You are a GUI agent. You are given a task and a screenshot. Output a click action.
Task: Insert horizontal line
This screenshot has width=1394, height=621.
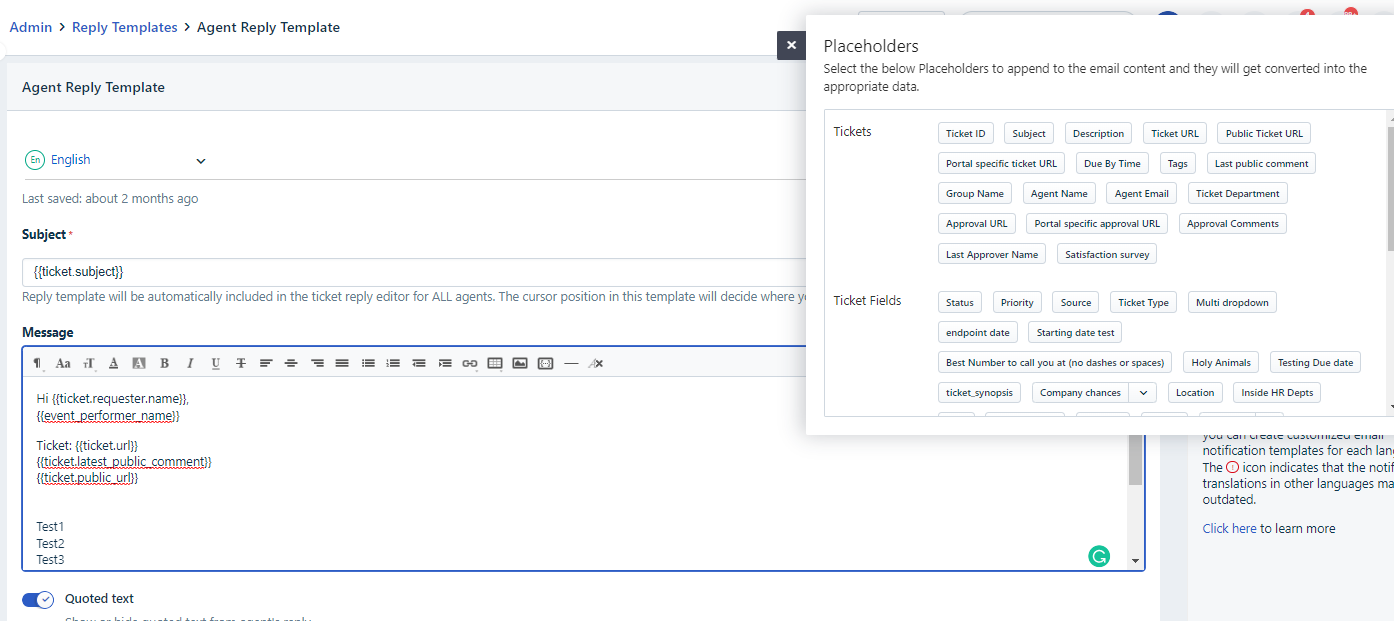(x=571, y=363)
